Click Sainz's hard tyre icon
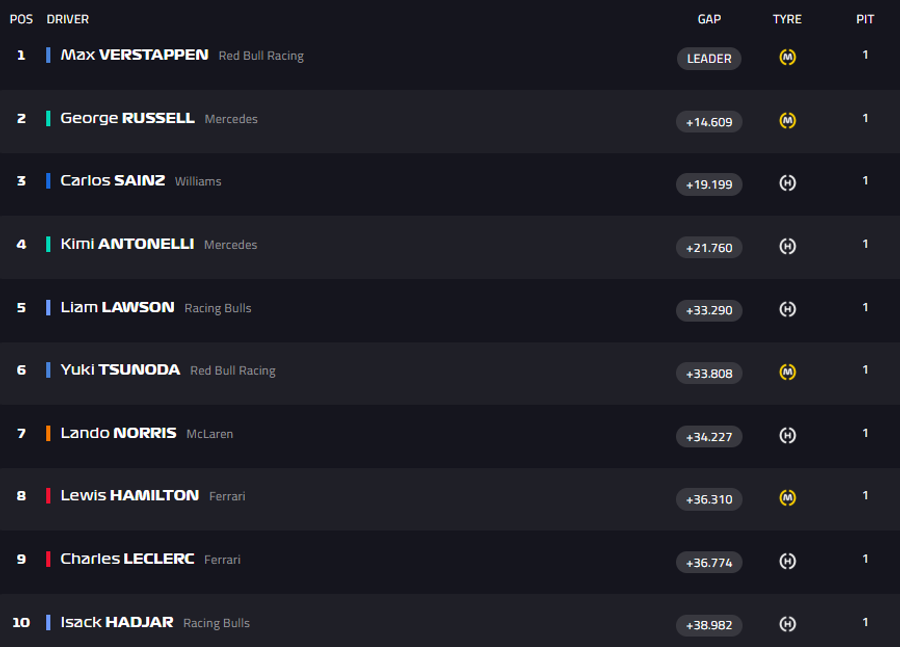900x647 pixels. pyautogui.click(x=787, y=183)
